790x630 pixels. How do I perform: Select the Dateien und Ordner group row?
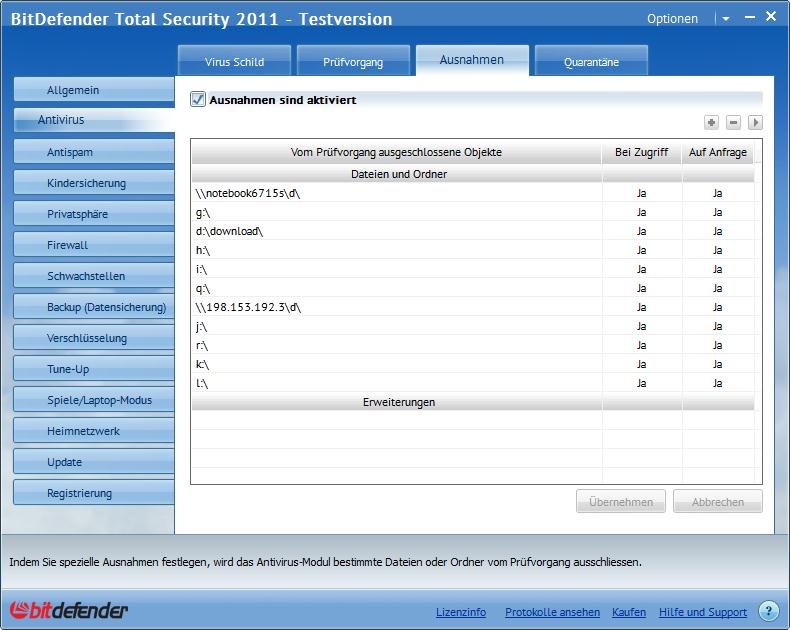click(473, 174)
